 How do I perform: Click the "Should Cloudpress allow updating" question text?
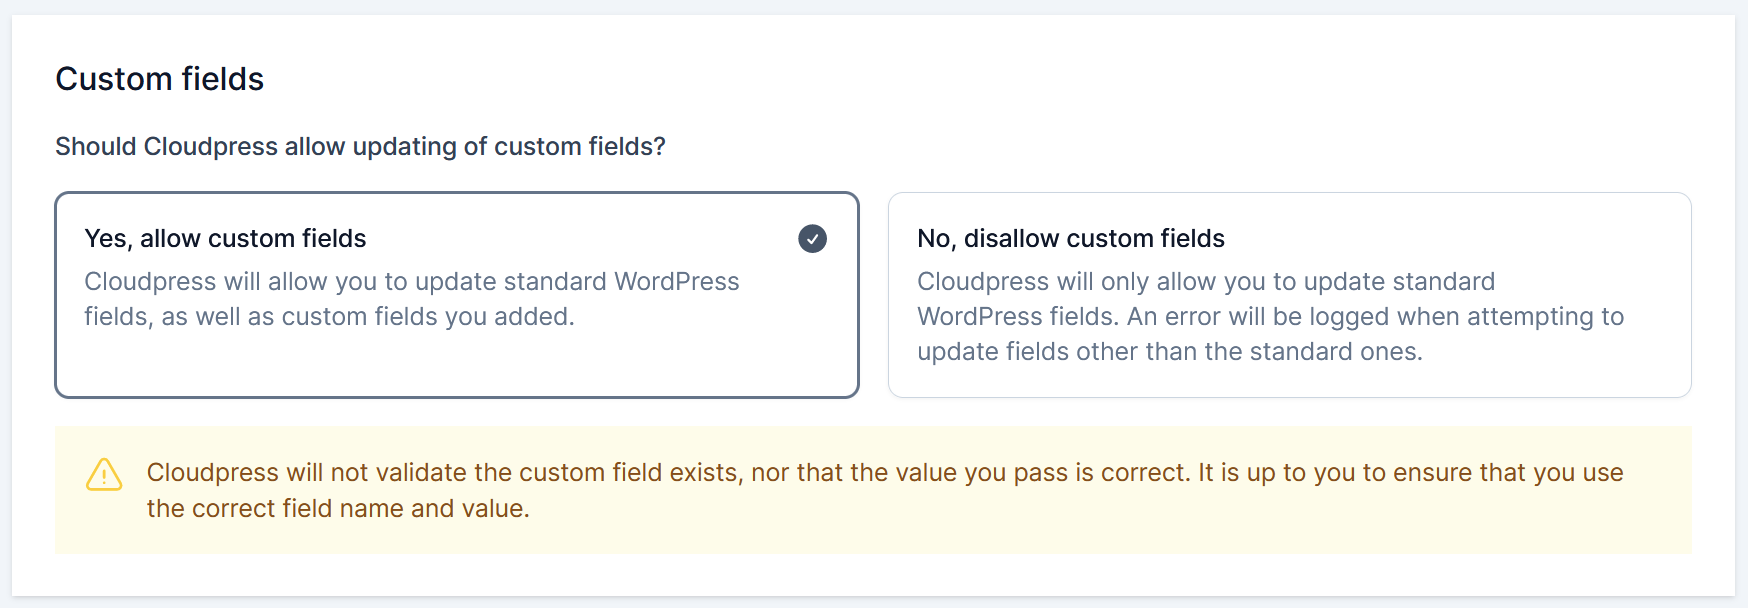click(360, 147)
